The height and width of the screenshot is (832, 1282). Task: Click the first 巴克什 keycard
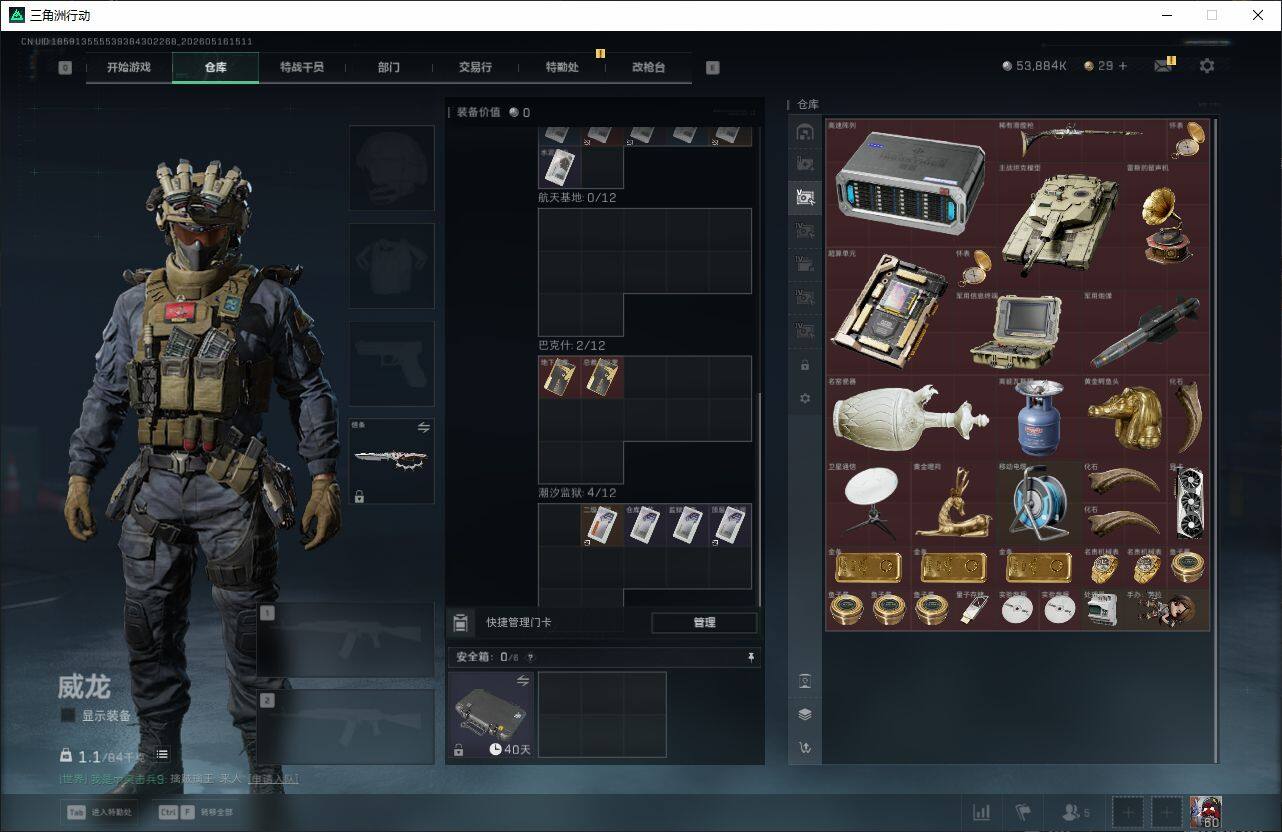560,377
